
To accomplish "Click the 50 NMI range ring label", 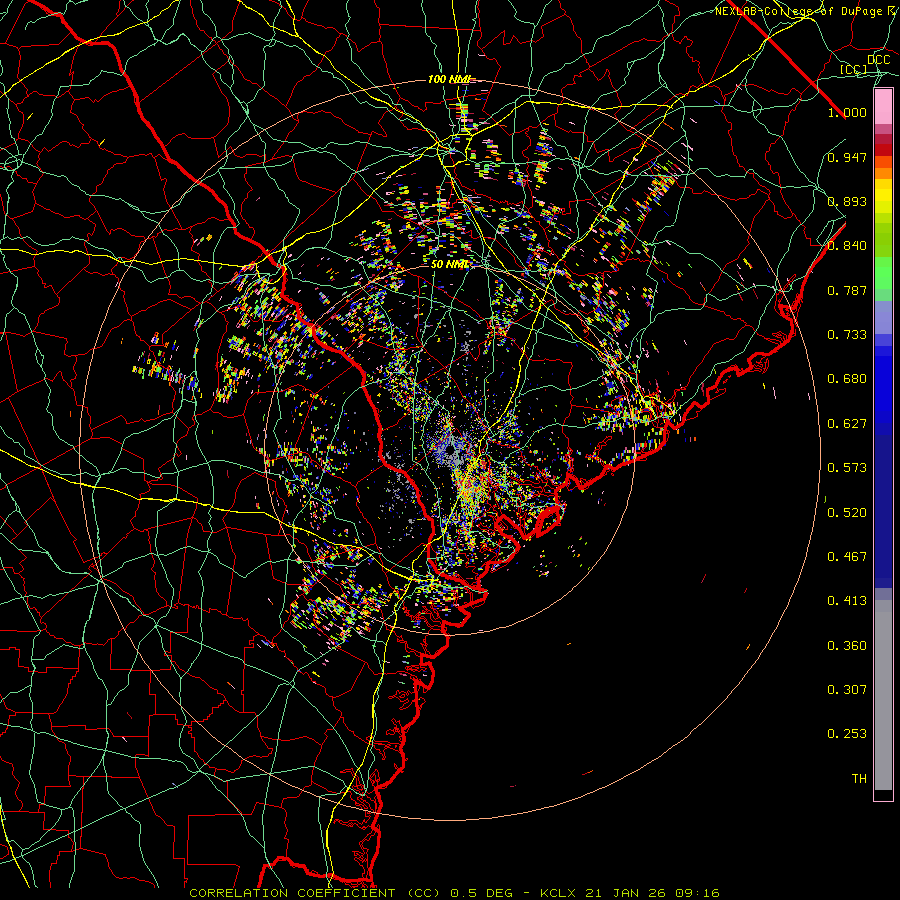I will 449,264.
